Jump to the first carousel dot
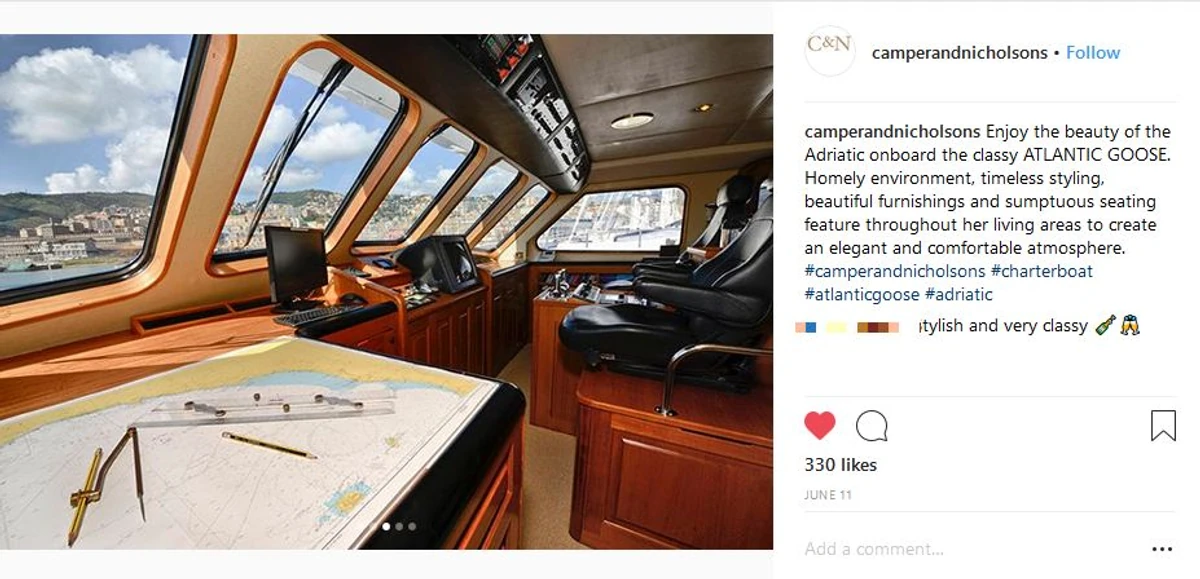 373,526
